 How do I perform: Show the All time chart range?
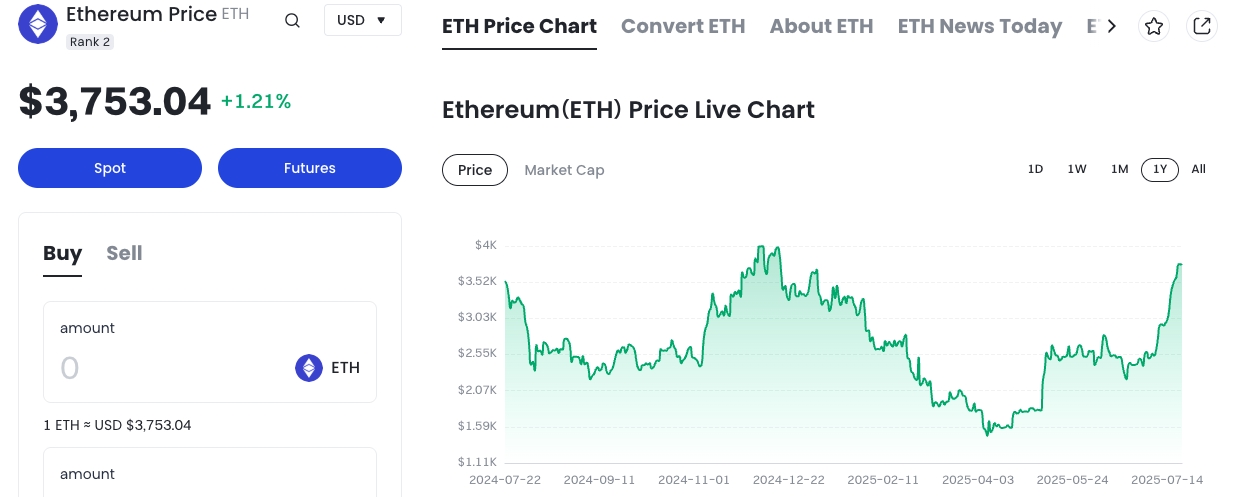click(1198, 169)
